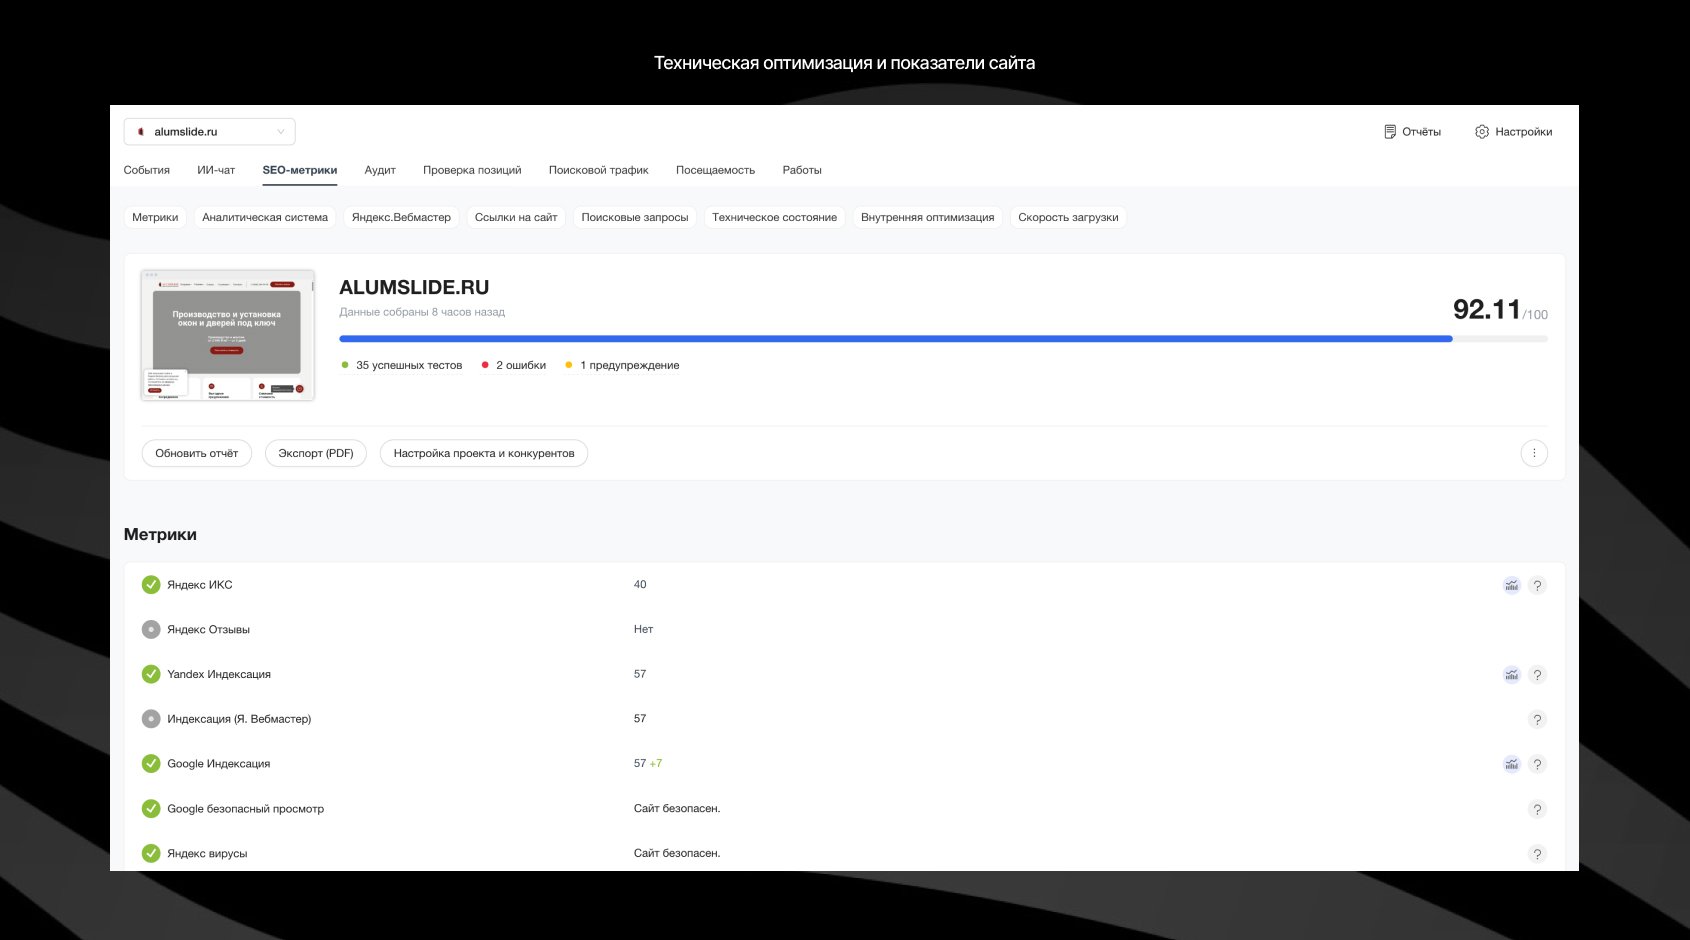Open chart icon for Яндекс ИКС
This screenshot has width=1690, height=940.
click(1511, 585)
